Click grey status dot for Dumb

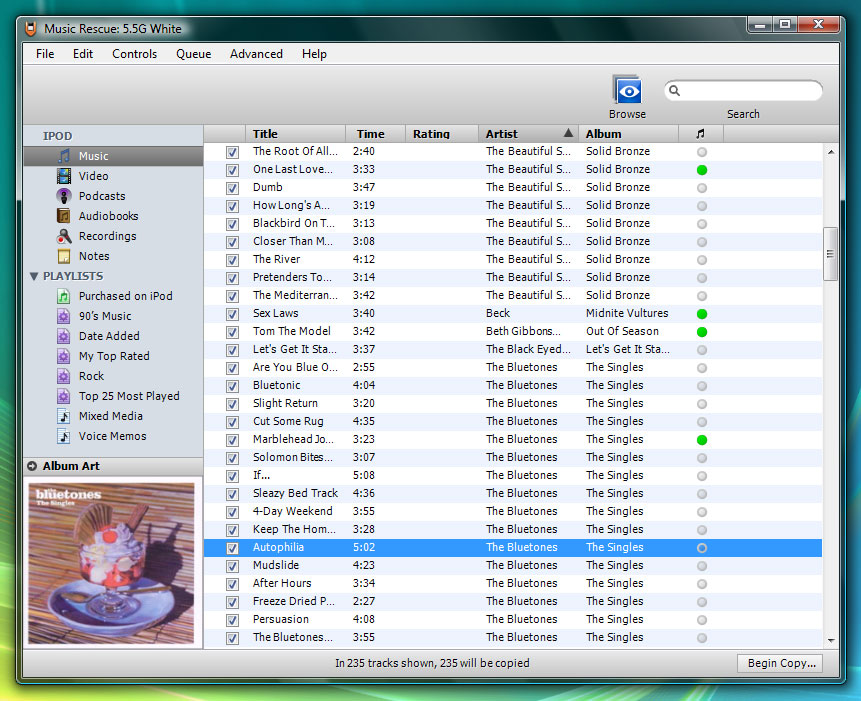click(x=702, y=188)
